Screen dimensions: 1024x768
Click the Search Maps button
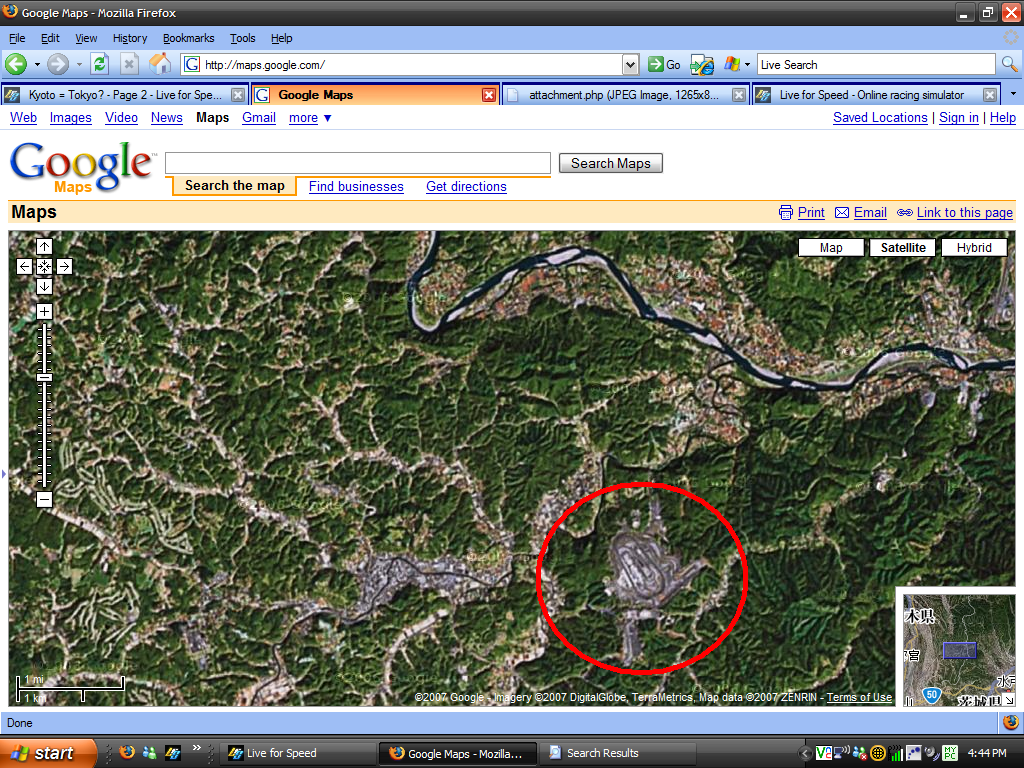pyautogui.click(x=611, y=163)
